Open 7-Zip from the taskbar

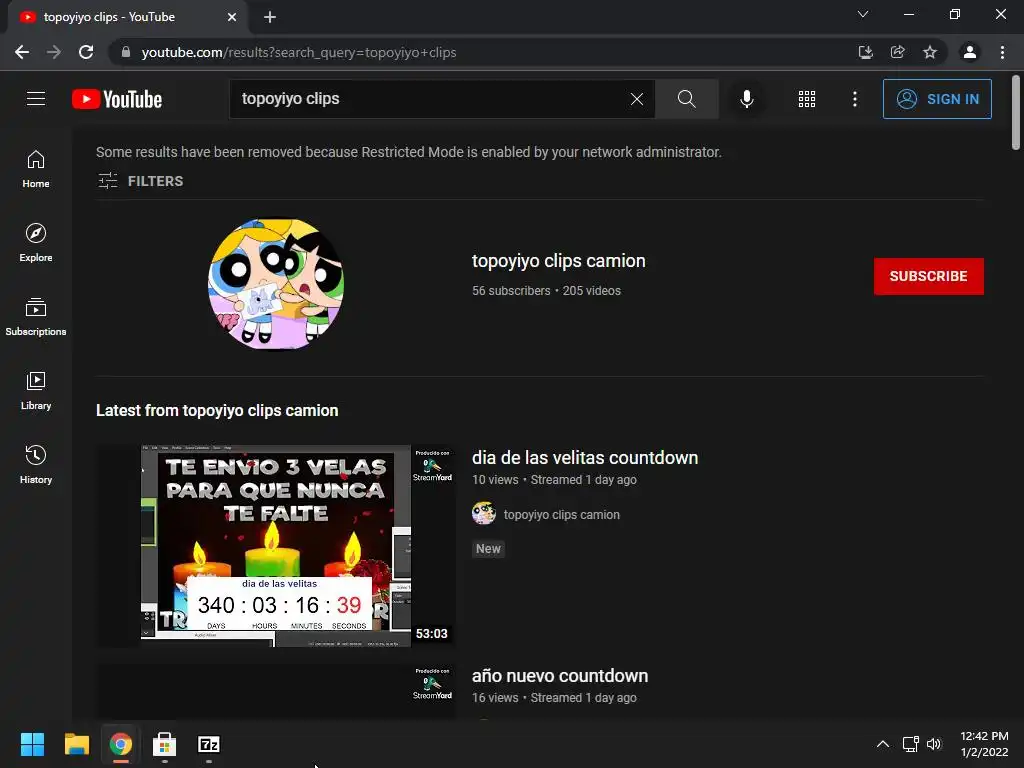pyautogui.click(x=209, y=744)
